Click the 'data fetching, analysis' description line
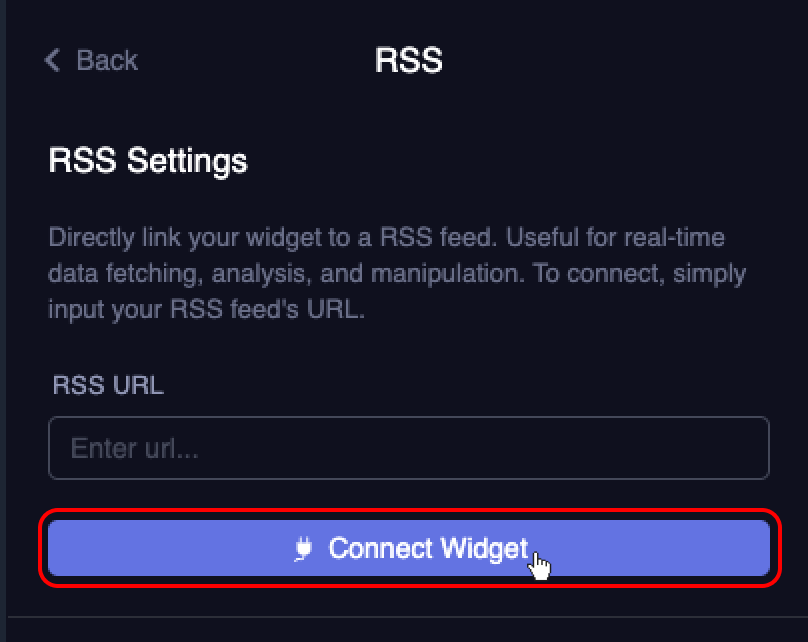 pyautogui.click(x=396, y=274)
